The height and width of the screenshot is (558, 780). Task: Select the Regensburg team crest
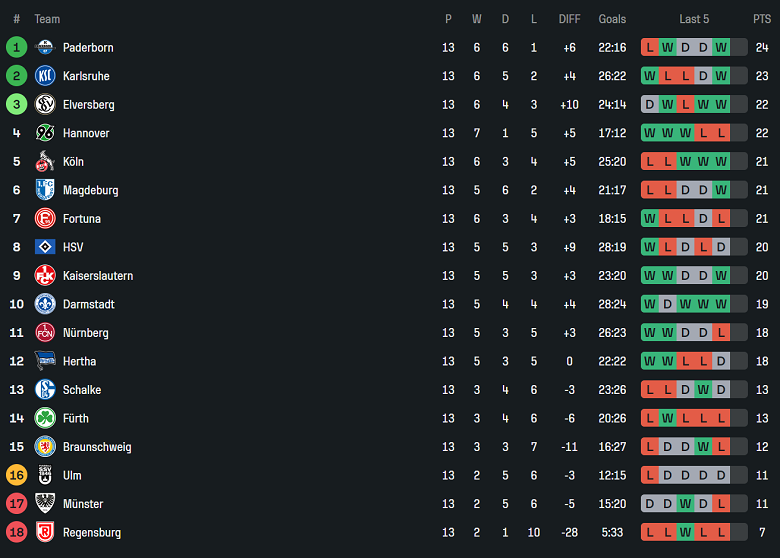tap(44, 532)
